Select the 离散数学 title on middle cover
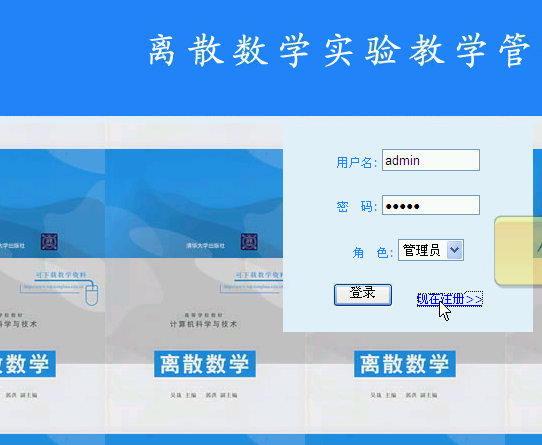 (205, 364)
